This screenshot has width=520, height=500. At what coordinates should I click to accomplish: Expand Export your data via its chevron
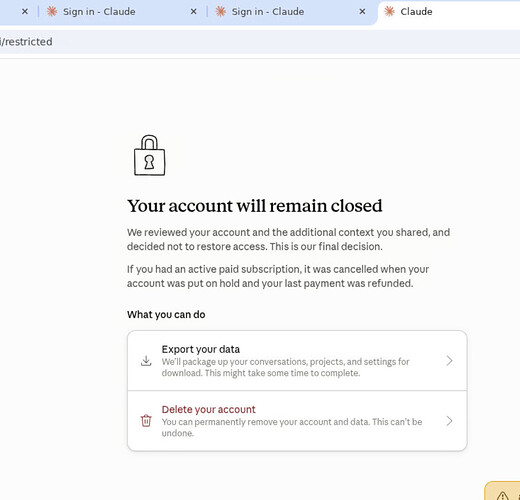(x=449, y=361)
